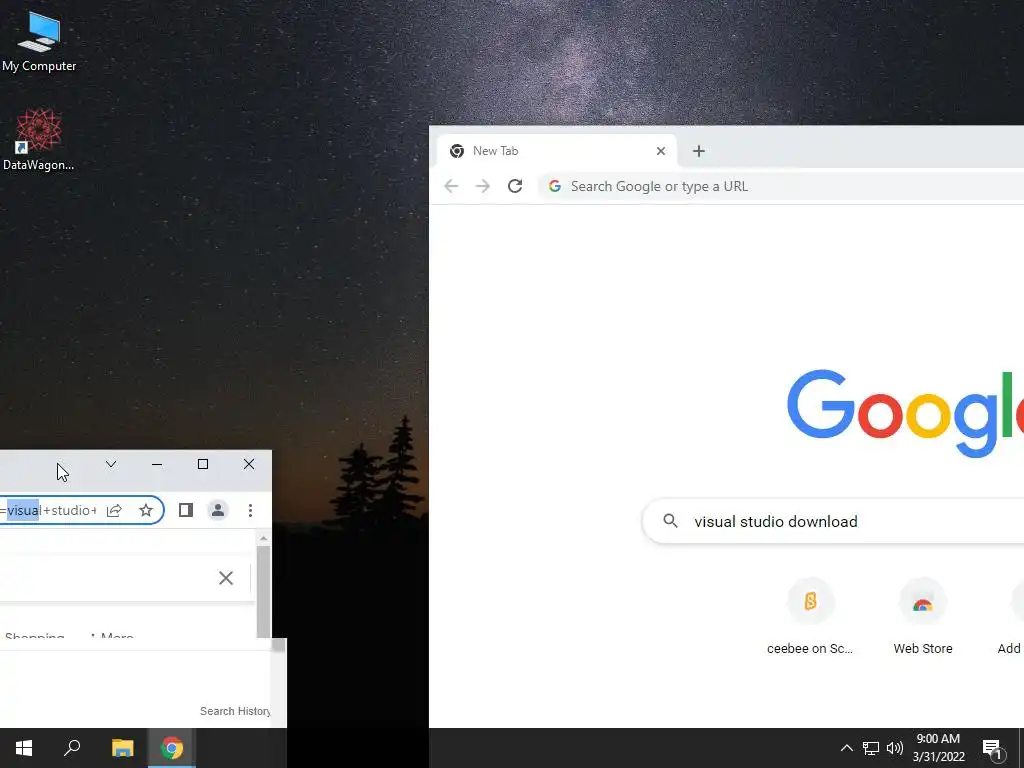Close the New Tab tab
1024x768 pixels.
pyautogui.click(x=660, y=151)
